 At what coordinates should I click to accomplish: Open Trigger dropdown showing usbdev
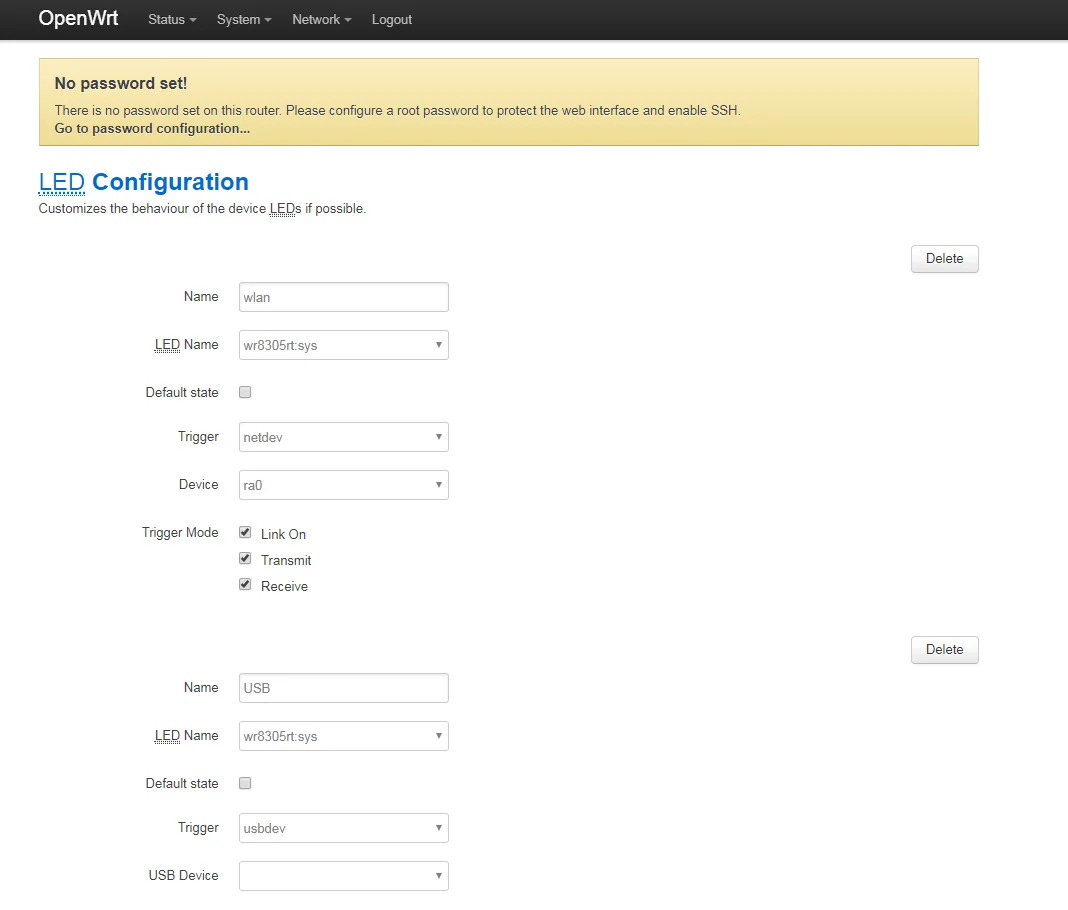click(343, 828)
